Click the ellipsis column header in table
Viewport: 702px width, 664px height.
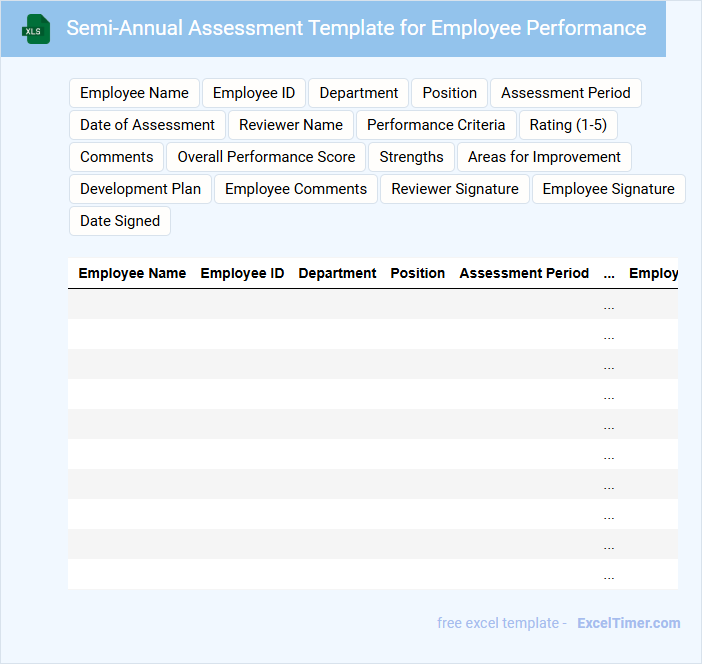point(609,273)
